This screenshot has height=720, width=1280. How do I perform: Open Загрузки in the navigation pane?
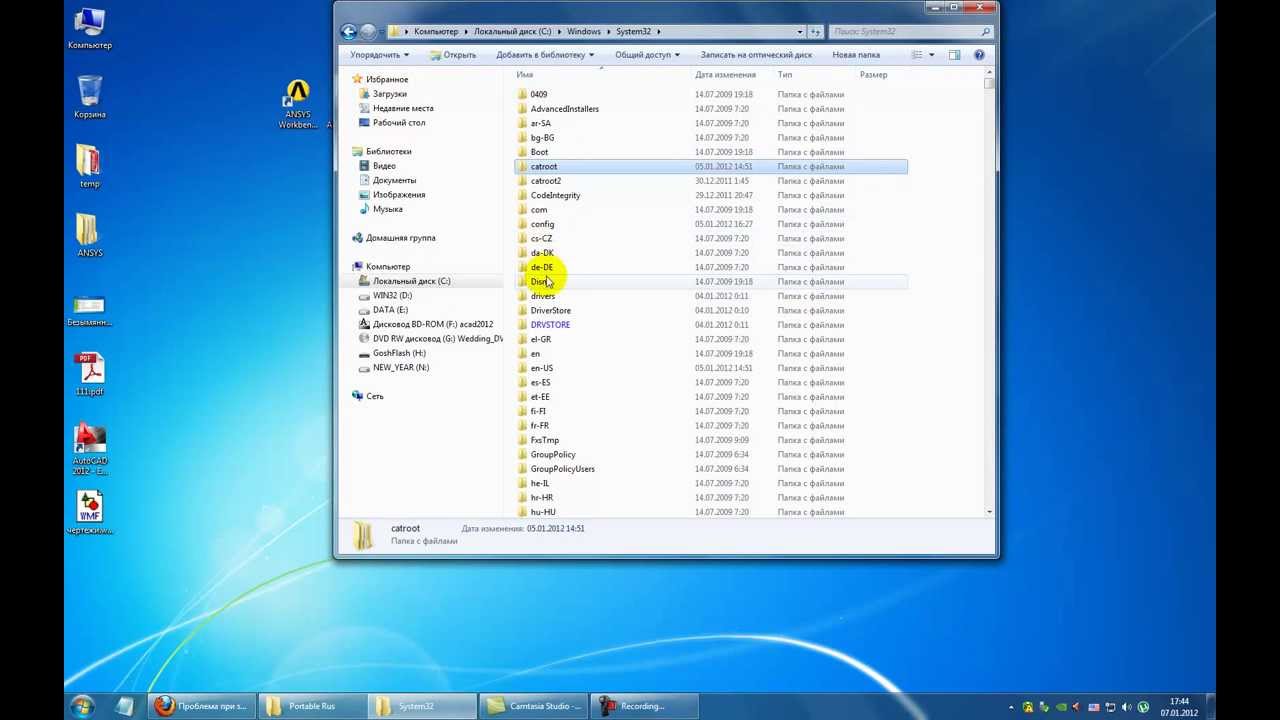click(x=389, y=94)
